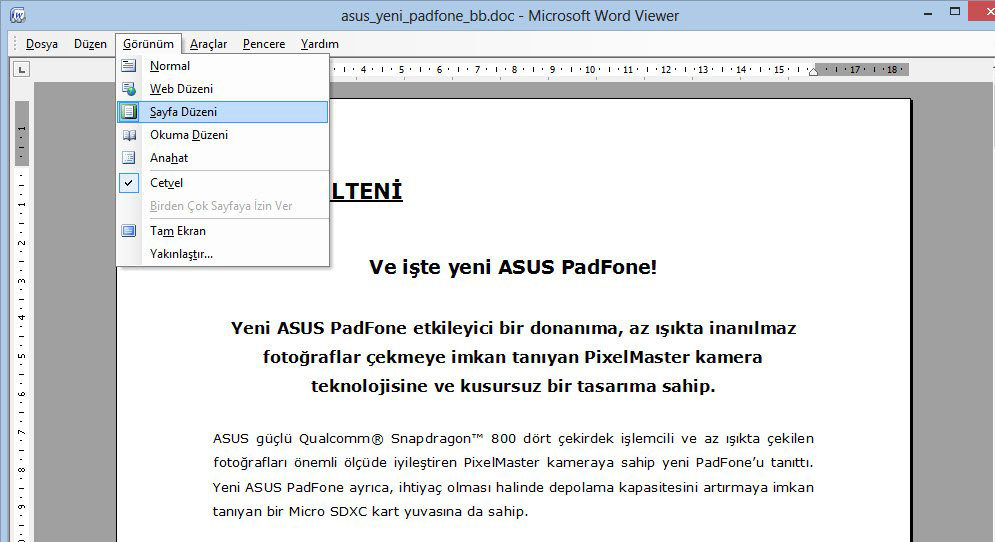995x542 pixels.
Task: Click the word "PixelMaster" in bold subtitle
Action: (x=636, y=357)
